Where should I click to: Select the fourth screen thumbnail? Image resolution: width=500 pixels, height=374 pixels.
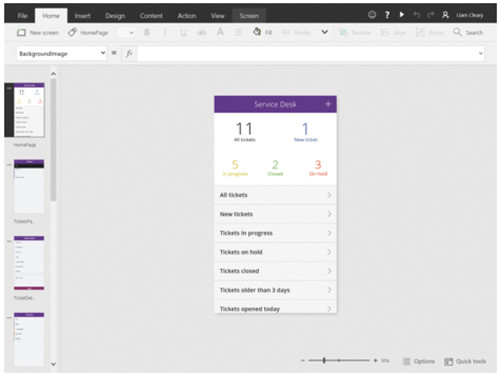29,339
